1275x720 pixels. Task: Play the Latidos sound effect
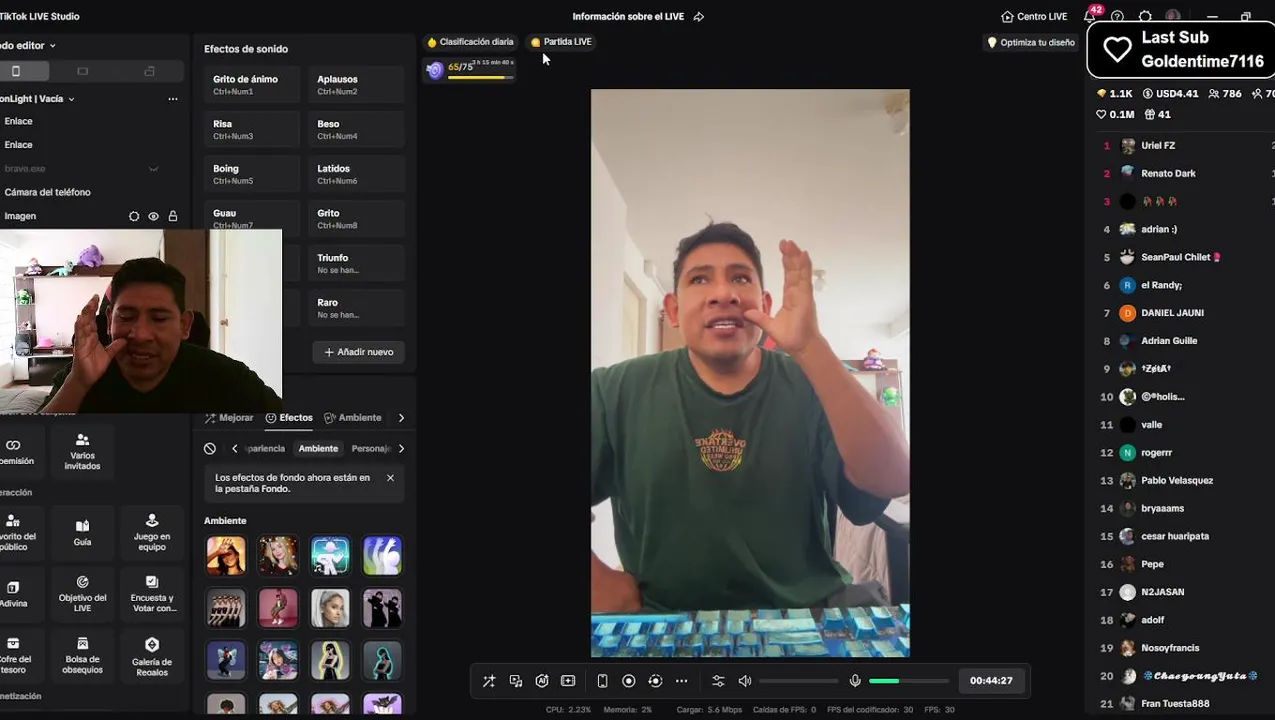357,174
